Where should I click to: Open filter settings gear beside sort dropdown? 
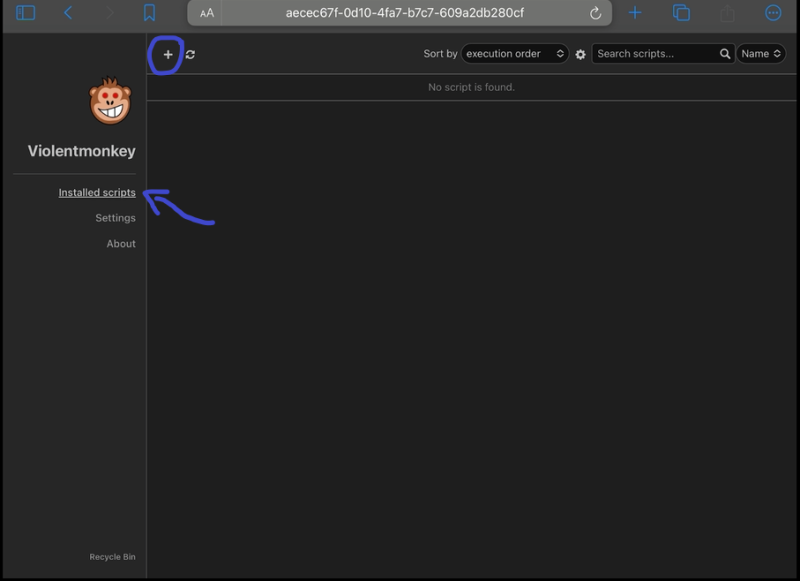pos(580,55)
